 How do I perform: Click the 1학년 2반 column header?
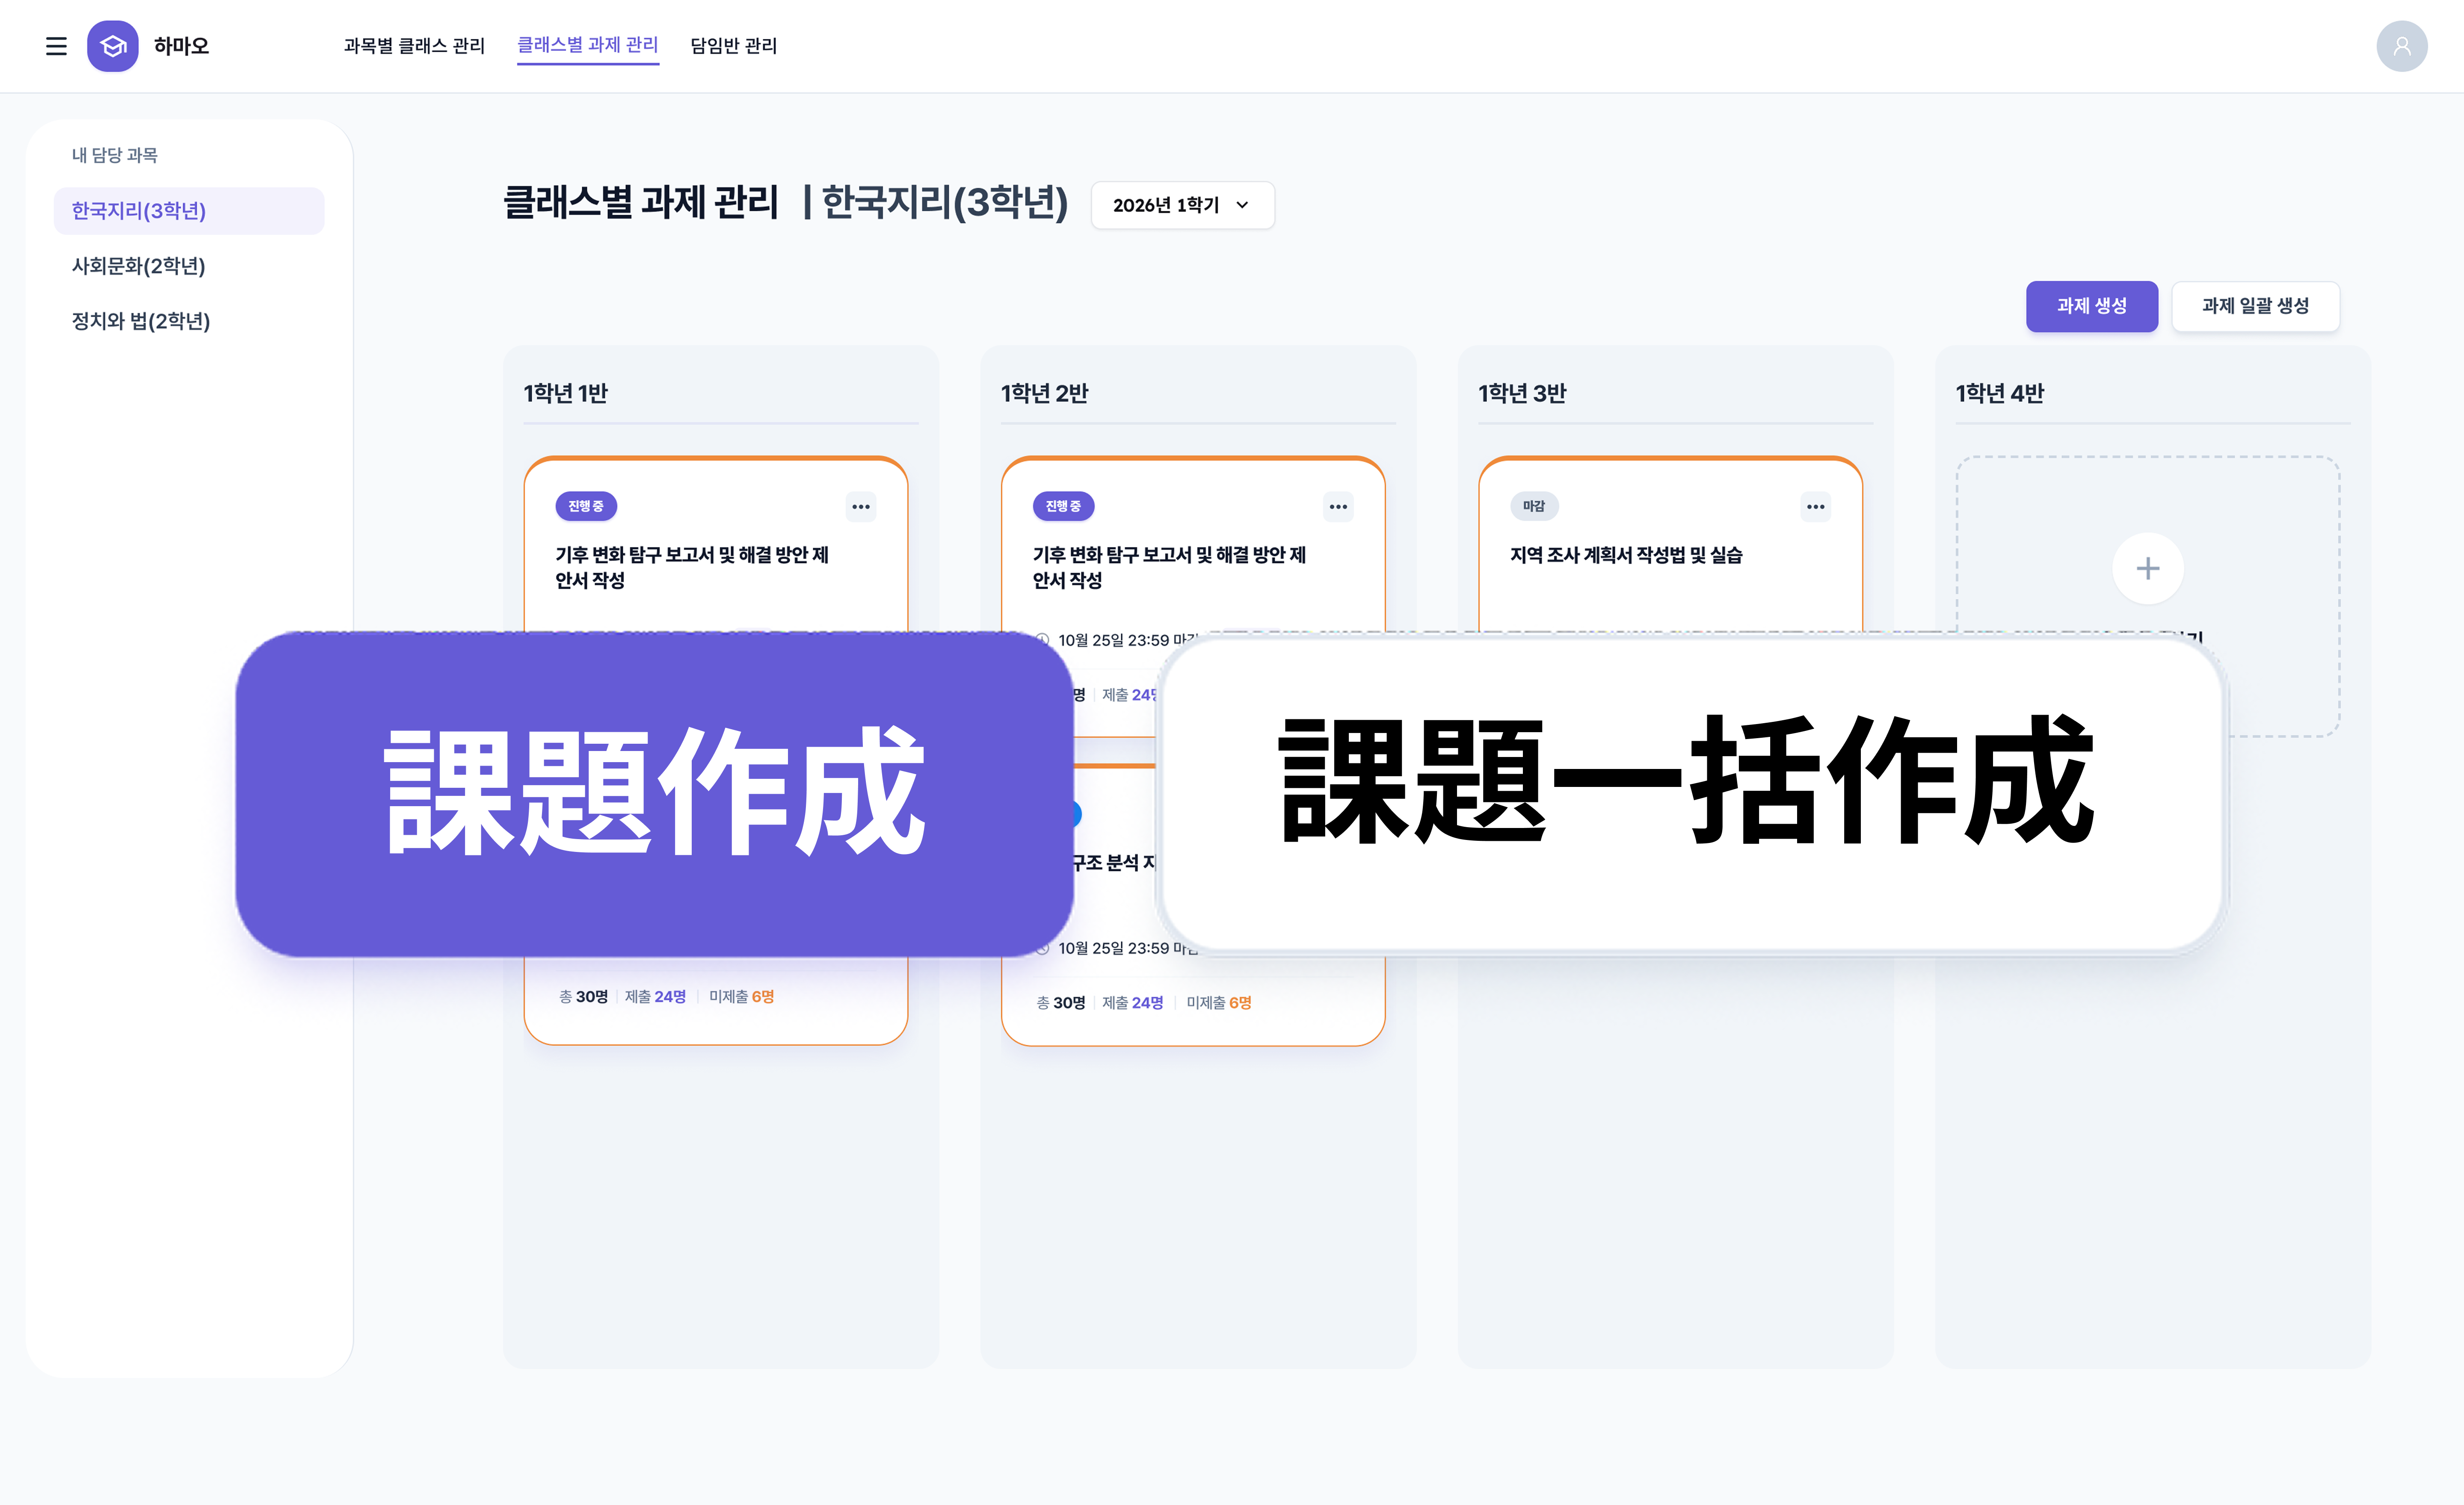(1044, 393)
